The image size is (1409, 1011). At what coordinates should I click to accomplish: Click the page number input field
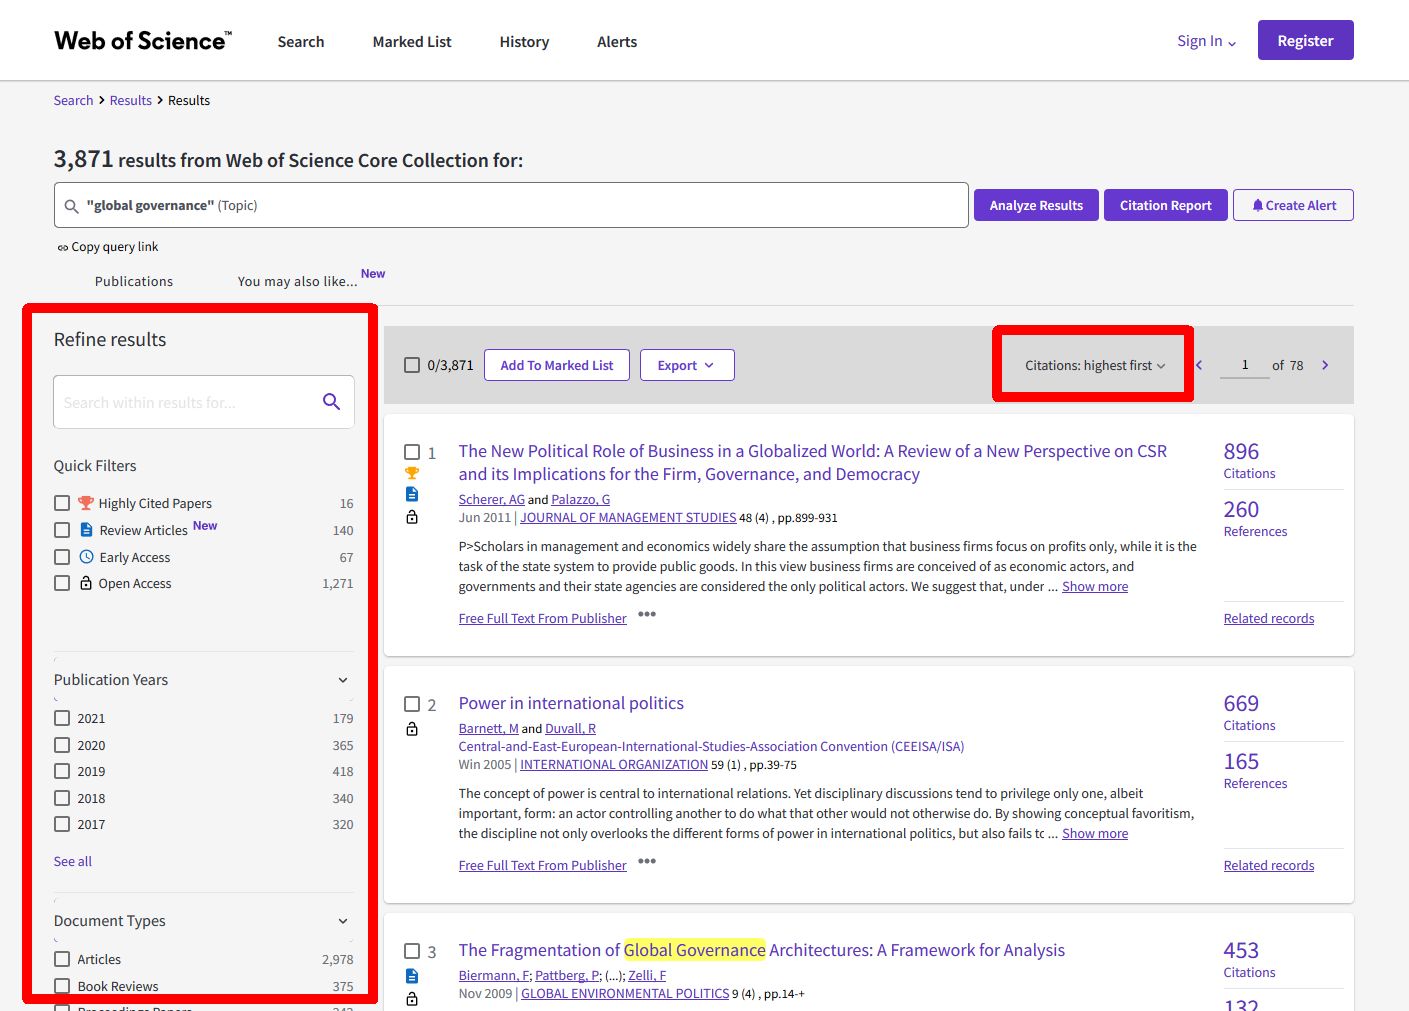(1245, 365)
